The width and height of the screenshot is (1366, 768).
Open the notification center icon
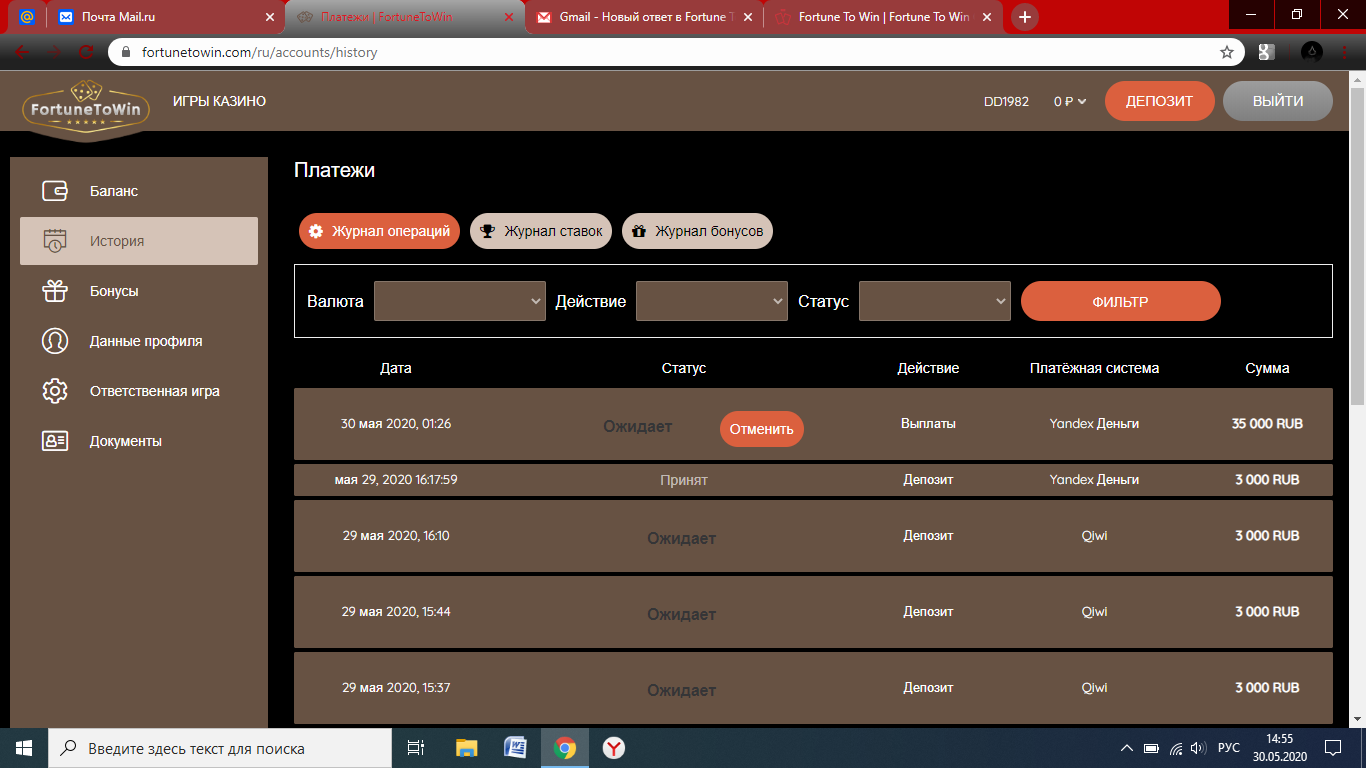point(1333,748)
